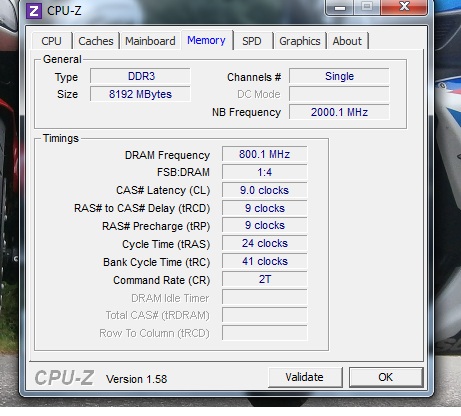The height and width of the screenshot is (416, 461).
Task: Click the empty Row To Column field
Action: click(x=264, y=333)
